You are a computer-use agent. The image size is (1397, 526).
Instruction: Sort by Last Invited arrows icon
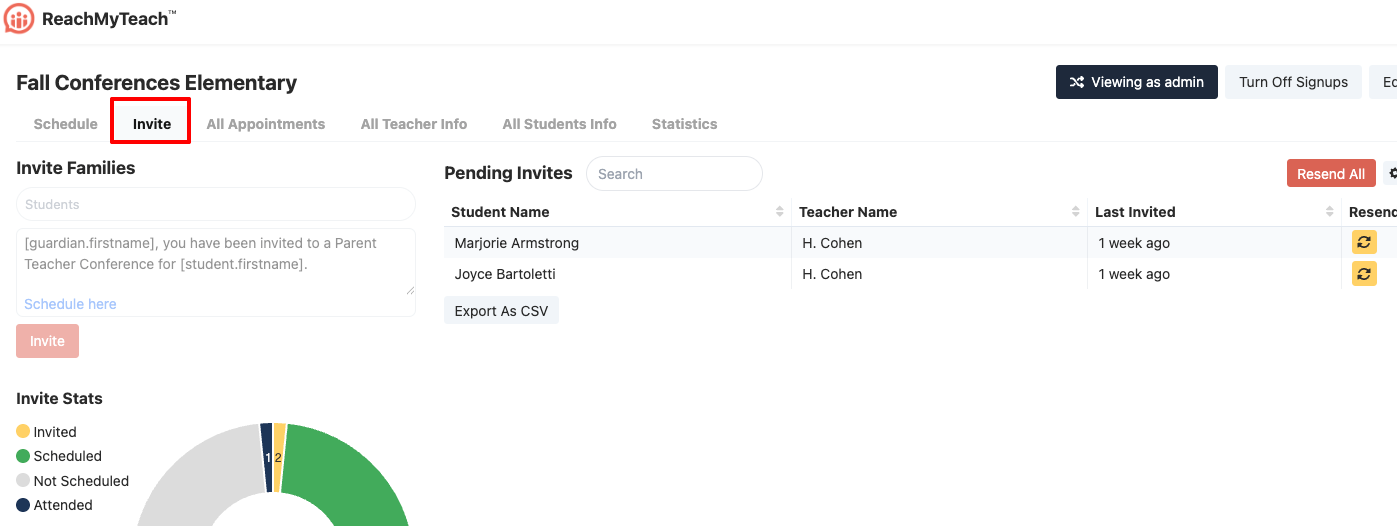tap(1329, 212)
